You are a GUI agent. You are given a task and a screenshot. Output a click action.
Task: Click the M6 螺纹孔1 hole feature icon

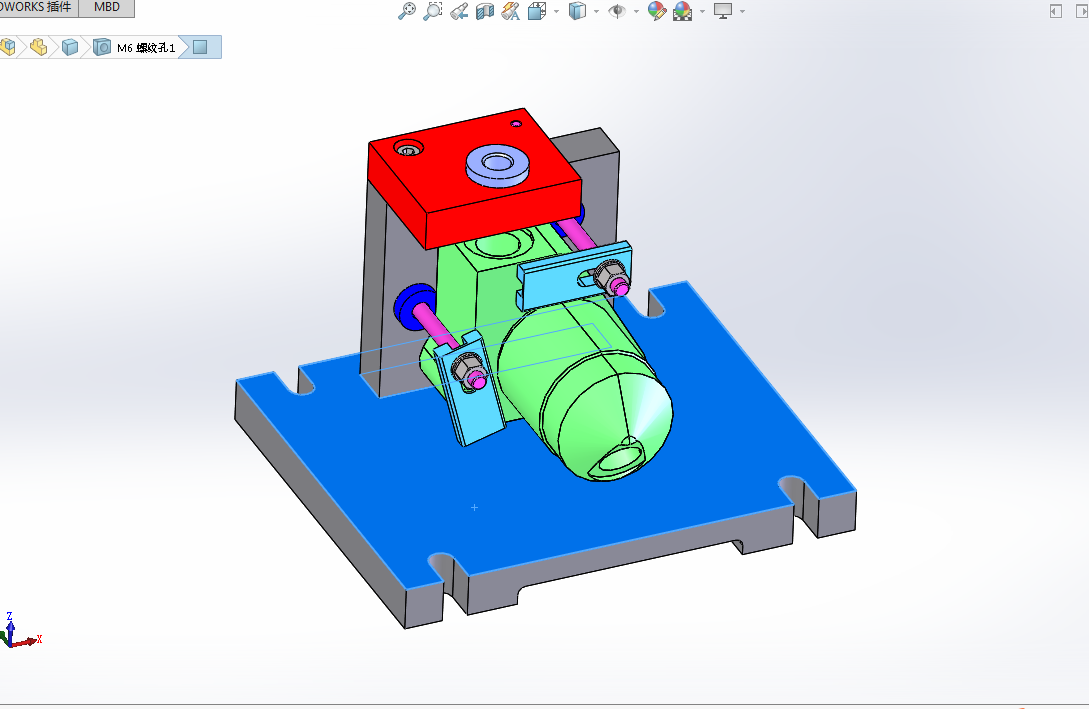102,47
